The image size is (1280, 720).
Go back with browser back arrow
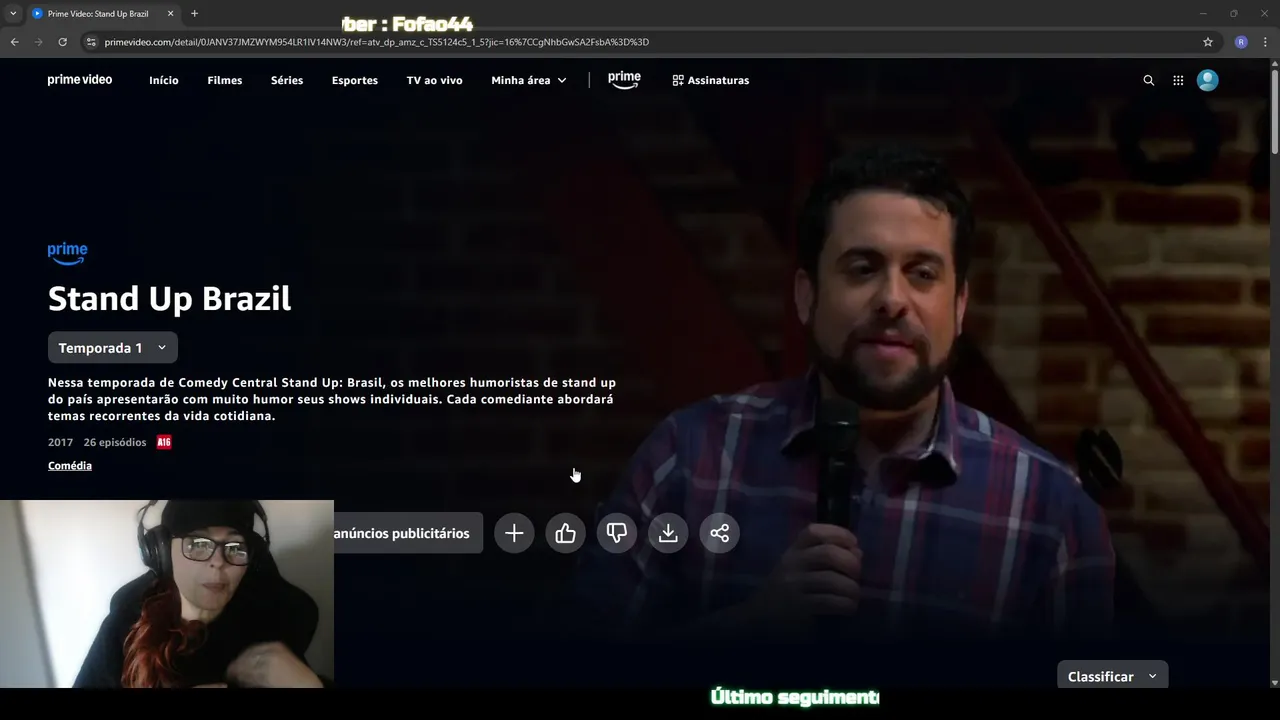point(14,42)
